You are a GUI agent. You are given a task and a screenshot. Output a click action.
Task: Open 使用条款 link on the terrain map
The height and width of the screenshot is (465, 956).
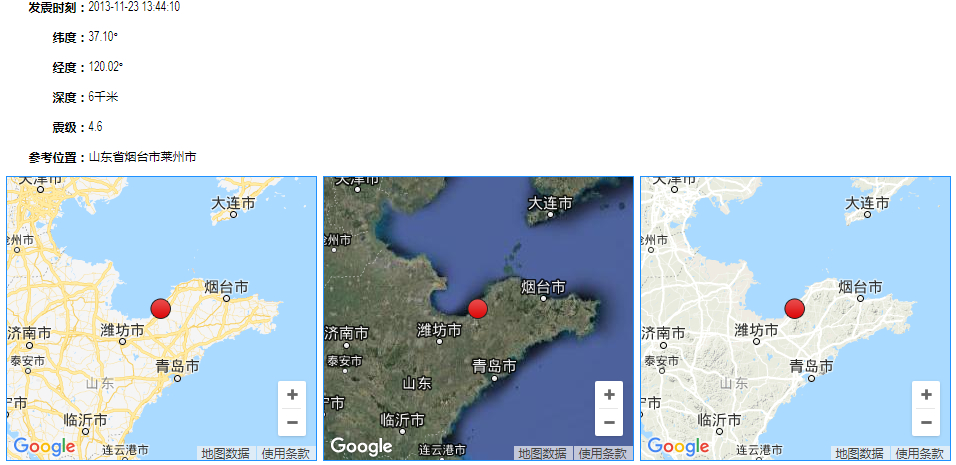pyautogui.click(x=920, y=453)
